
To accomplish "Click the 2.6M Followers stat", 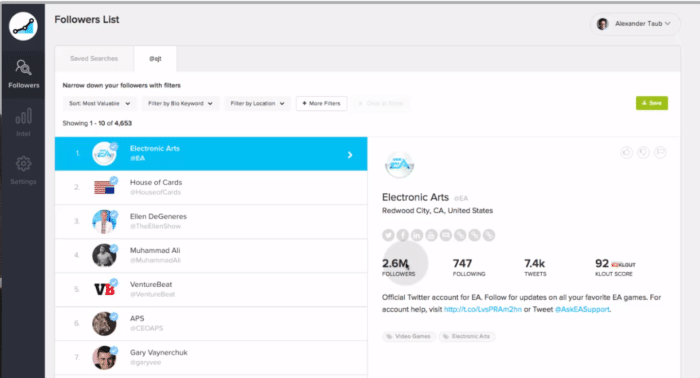I will 398,267.
